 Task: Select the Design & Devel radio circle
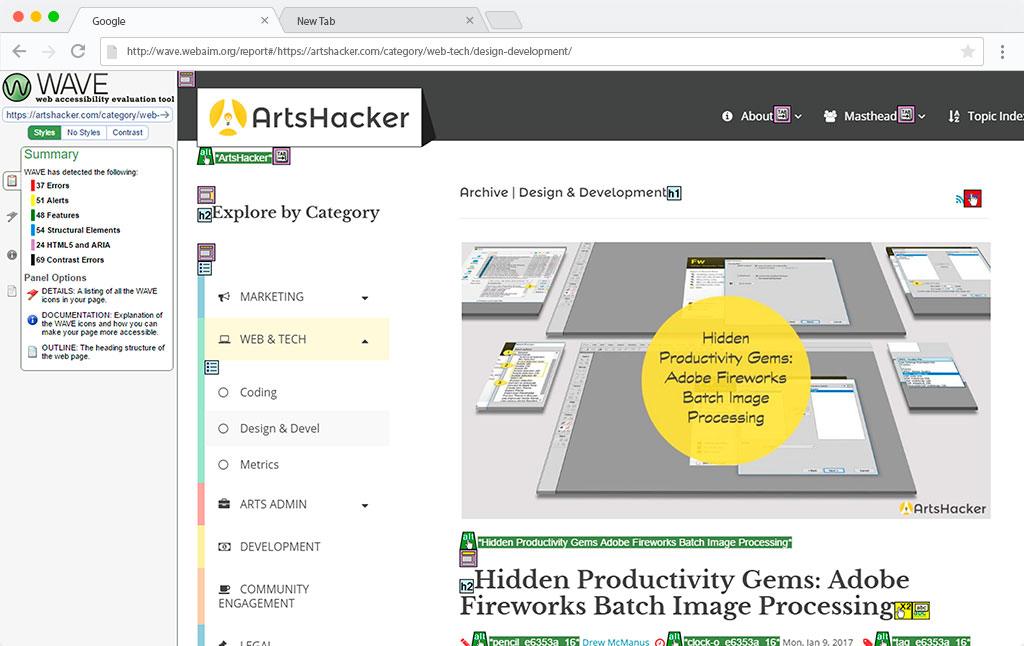(223, 428)
